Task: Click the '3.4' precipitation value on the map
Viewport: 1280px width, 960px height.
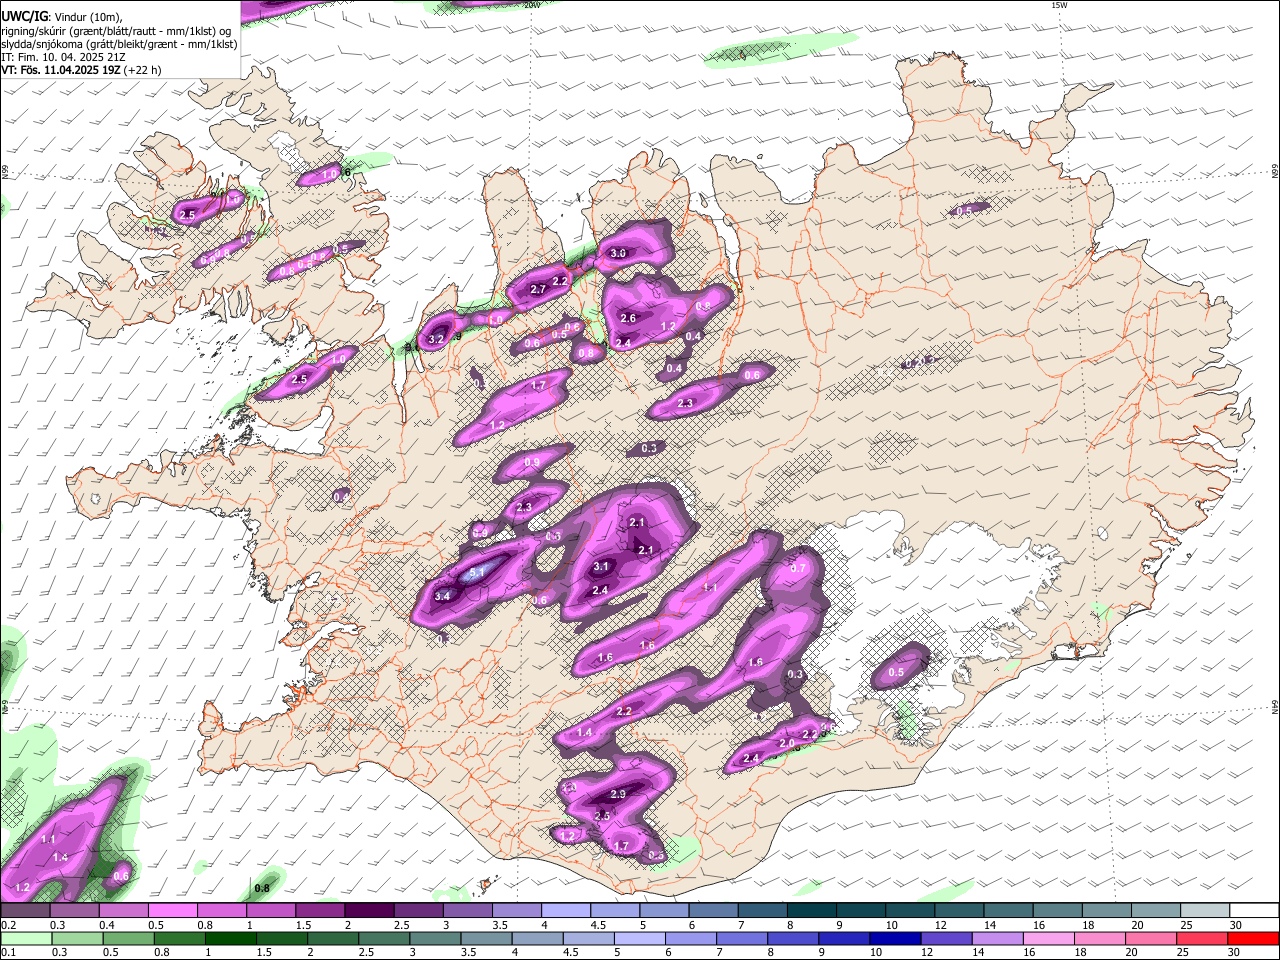Action: coord(443,595)
